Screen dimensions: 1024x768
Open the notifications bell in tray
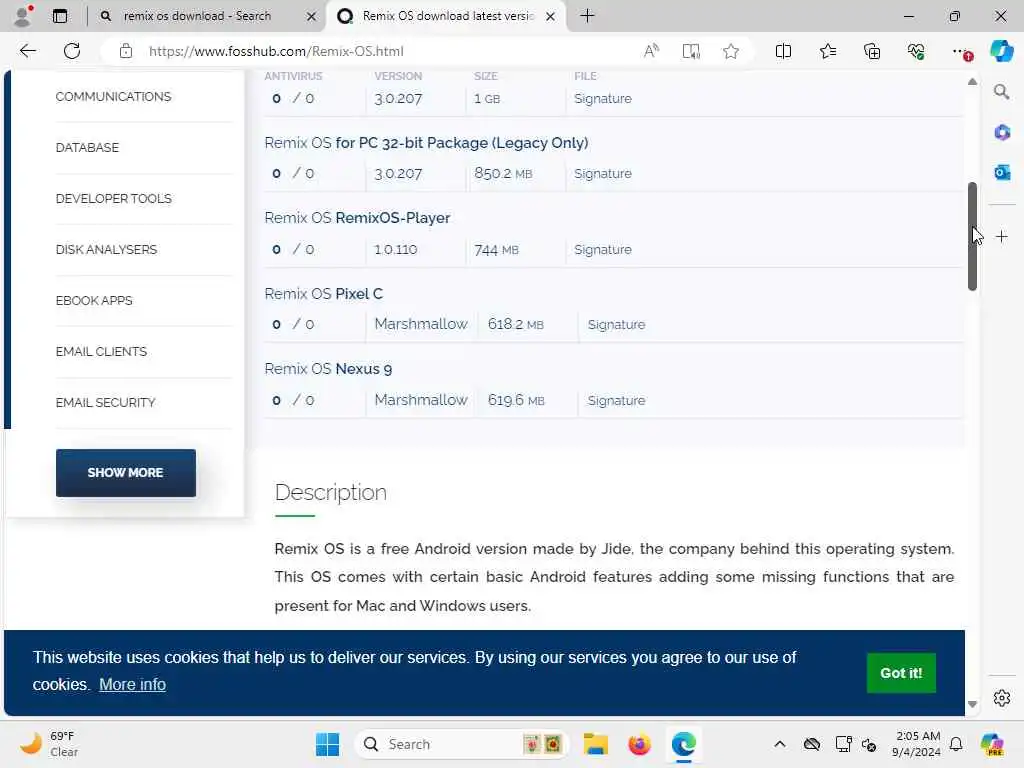[x=956, y=744]
